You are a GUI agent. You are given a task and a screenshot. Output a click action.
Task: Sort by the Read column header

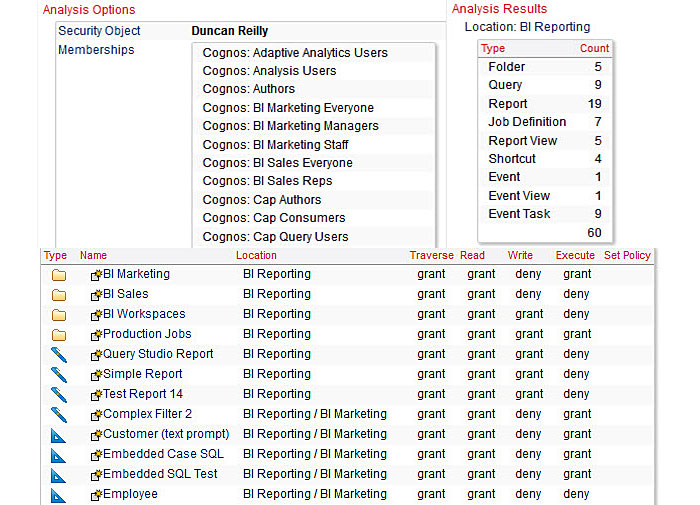(472, 255)
